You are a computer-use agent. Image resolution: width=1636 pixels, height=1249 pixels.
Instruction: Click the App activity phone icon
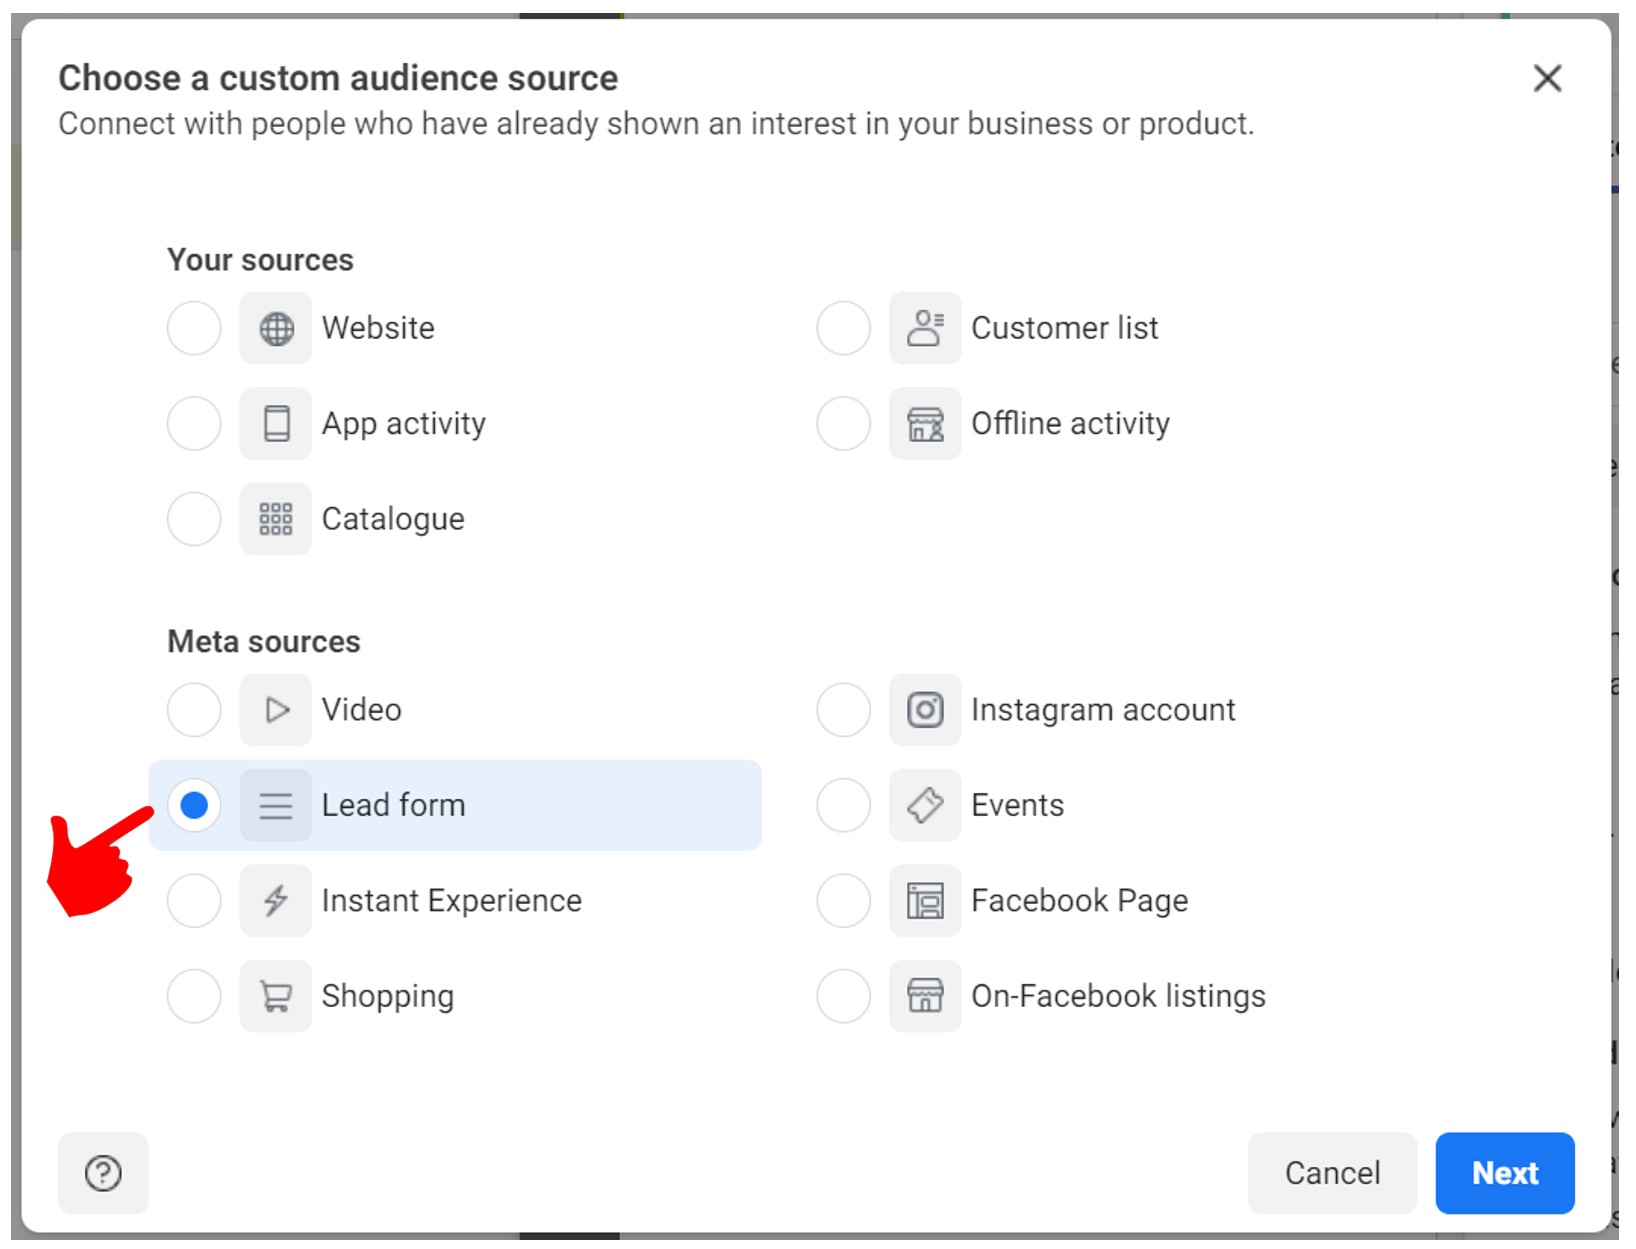pyautogui.click(x=276, y=423)
